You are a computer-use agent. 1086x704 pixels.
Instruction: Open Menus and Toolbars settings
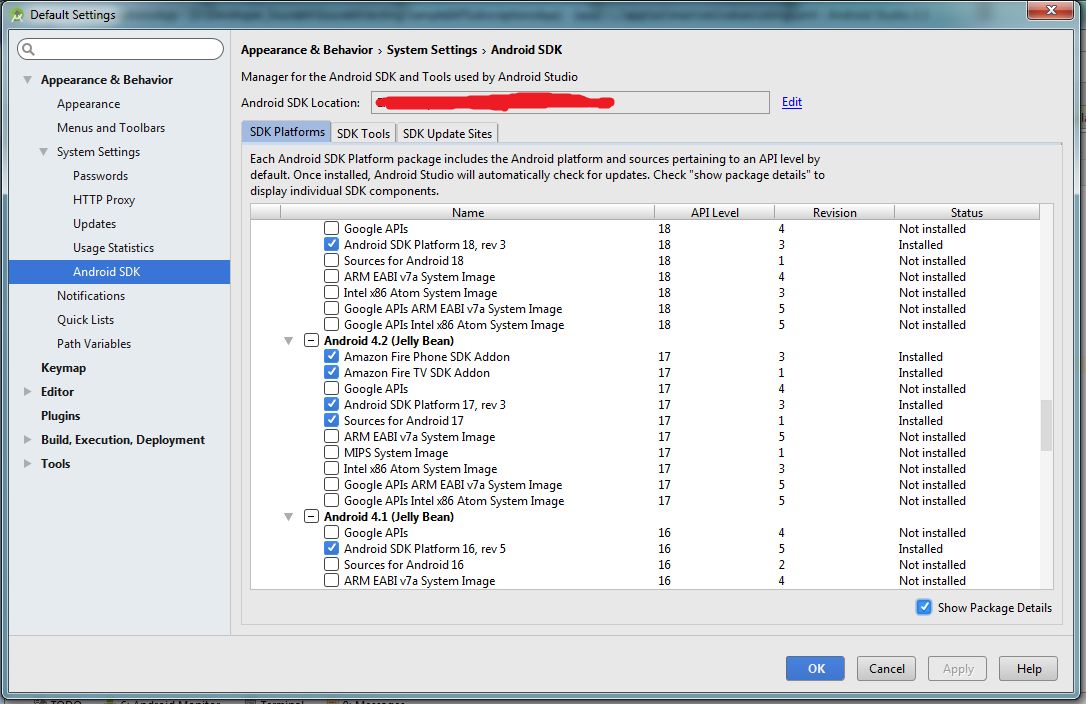[x=111, y=127]
